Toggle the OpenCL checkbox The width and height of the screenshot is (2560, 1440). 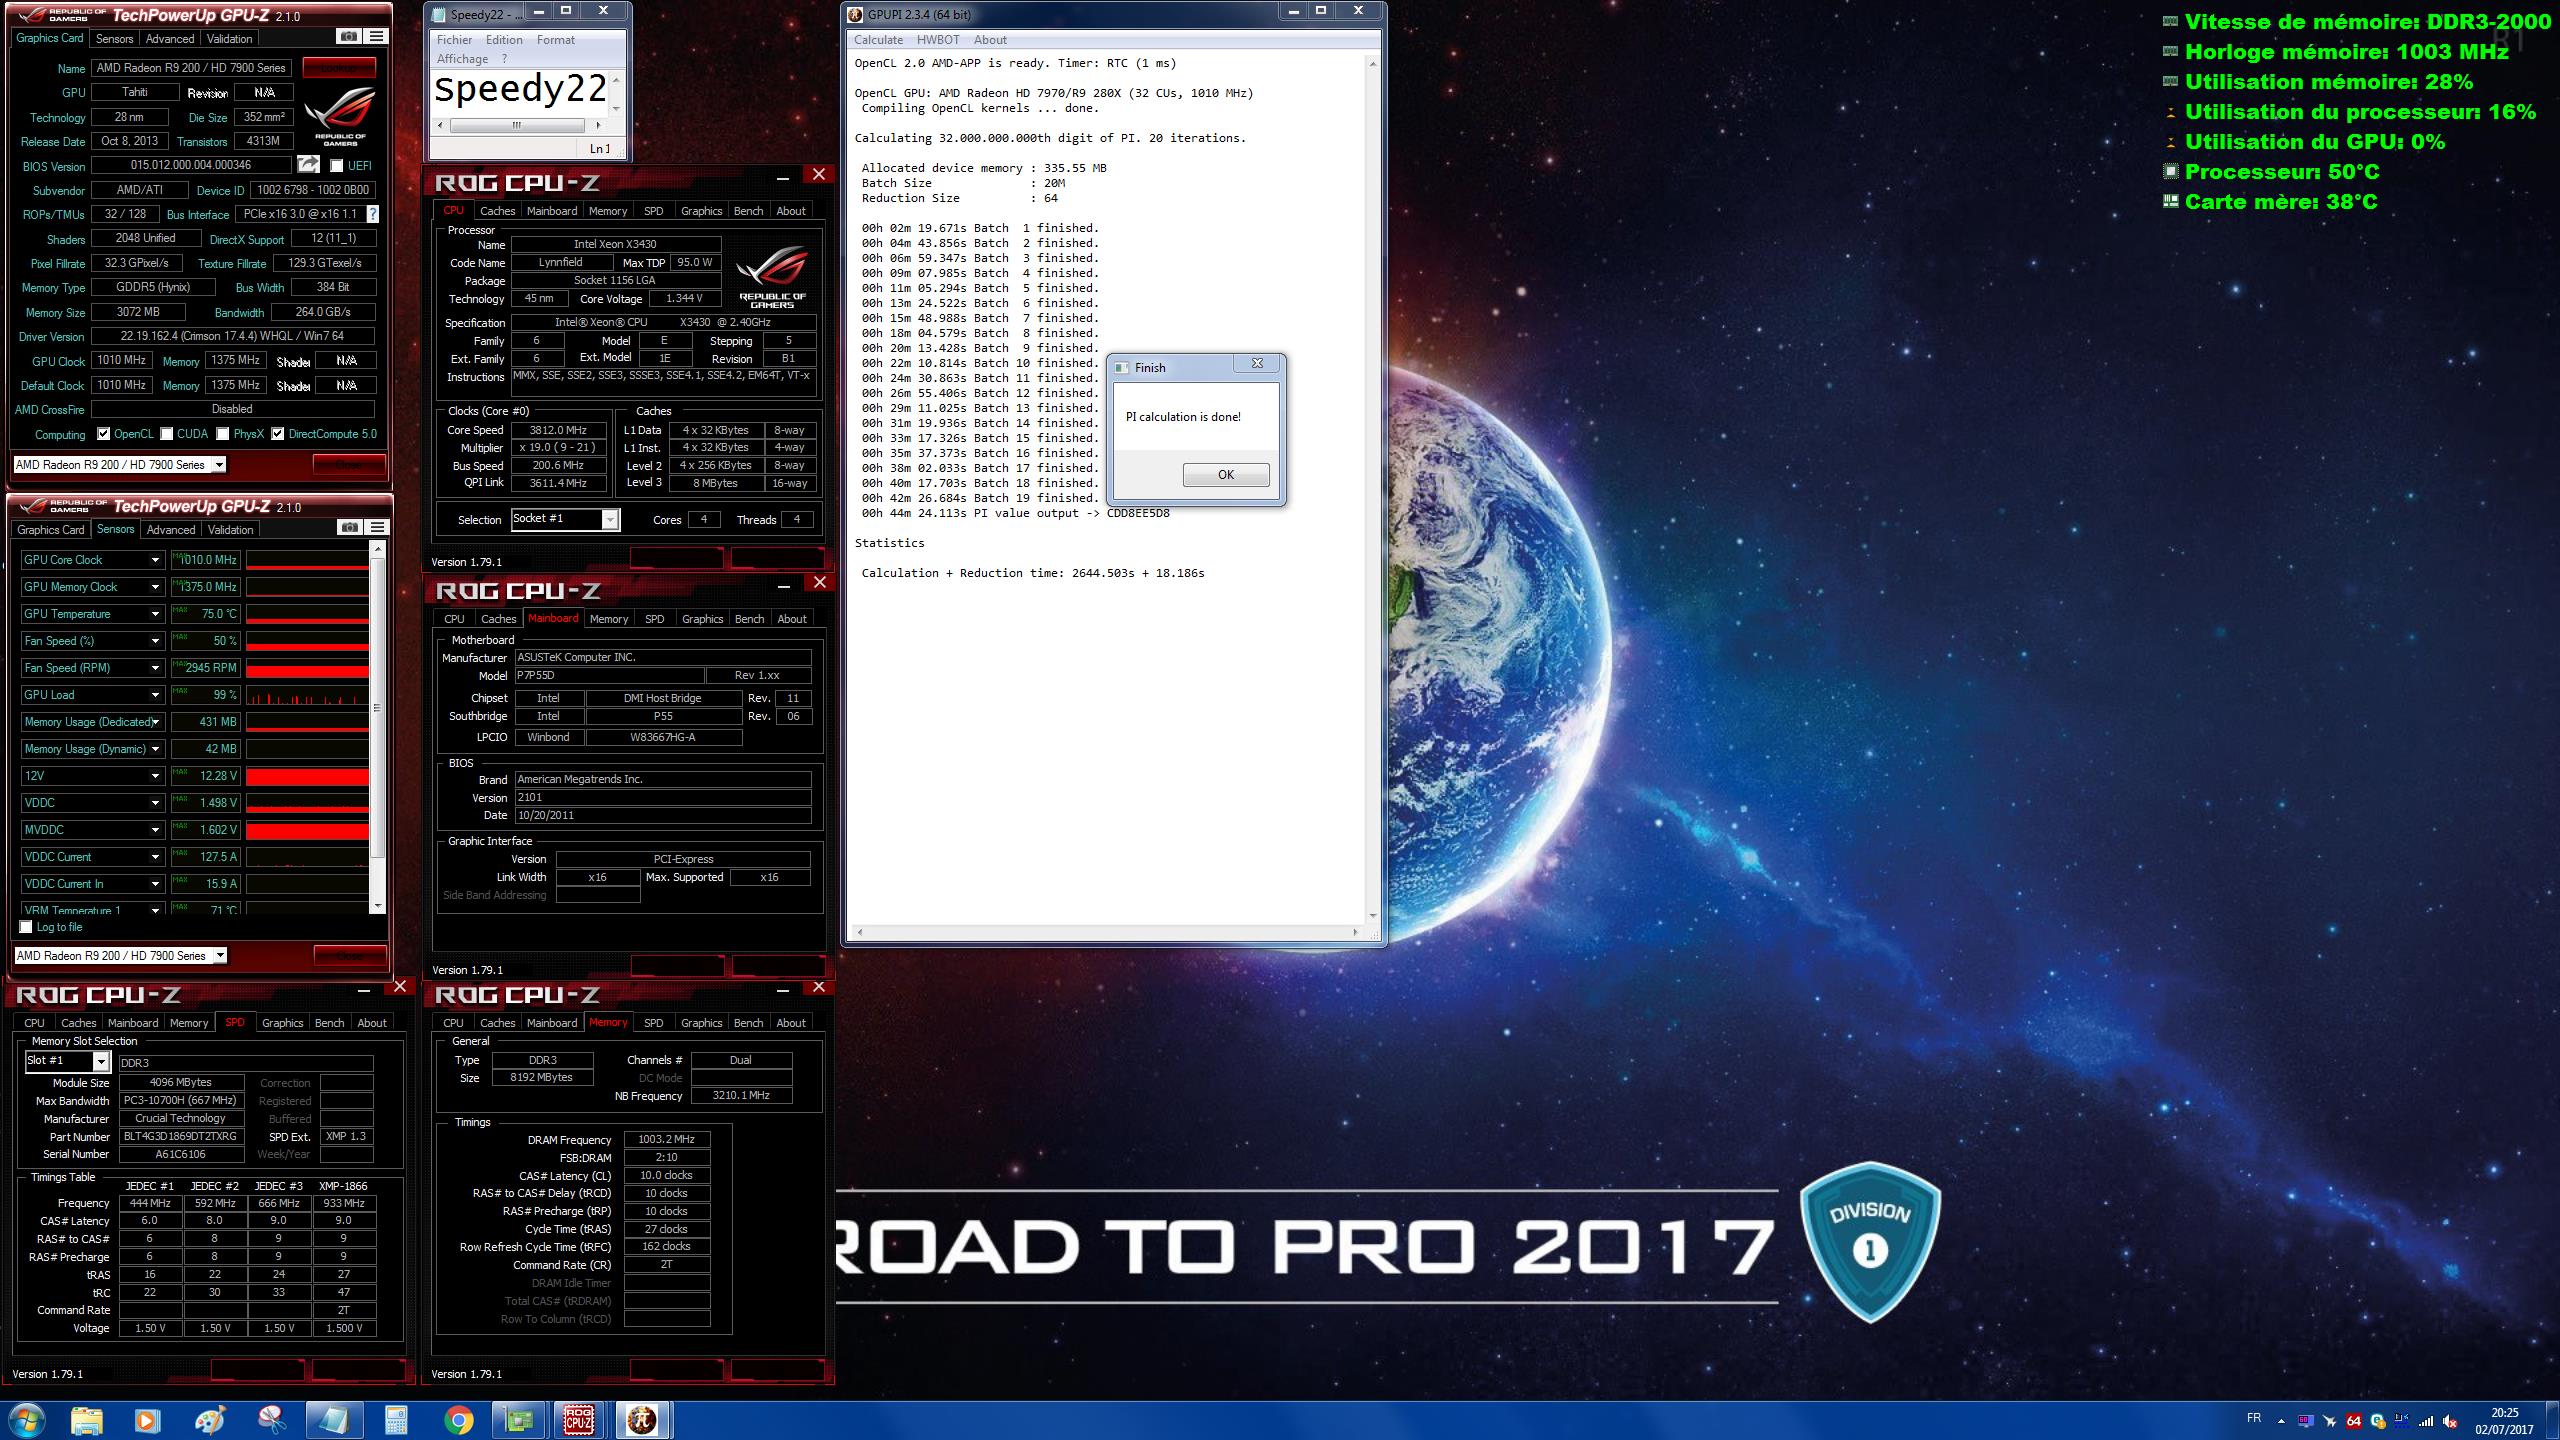[x=103, y=434]
